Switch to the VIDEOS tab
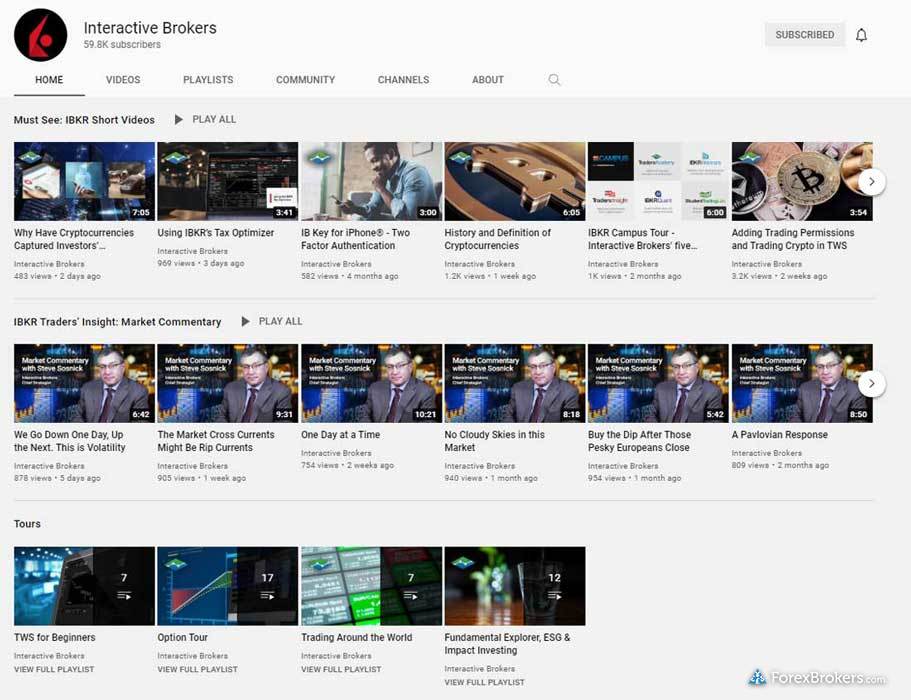The width and height of the screenshot is (911, 700). 123,80
